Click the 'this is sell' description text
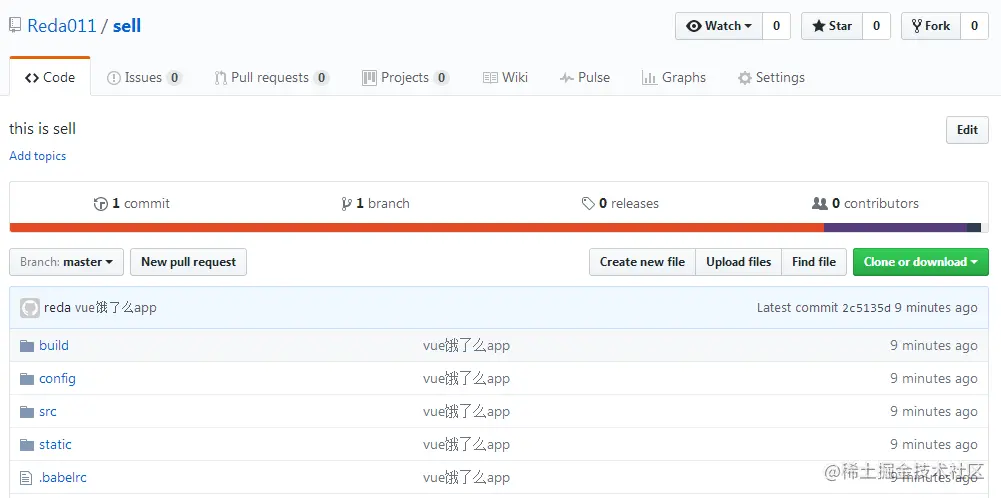 (x=43, y=129)
